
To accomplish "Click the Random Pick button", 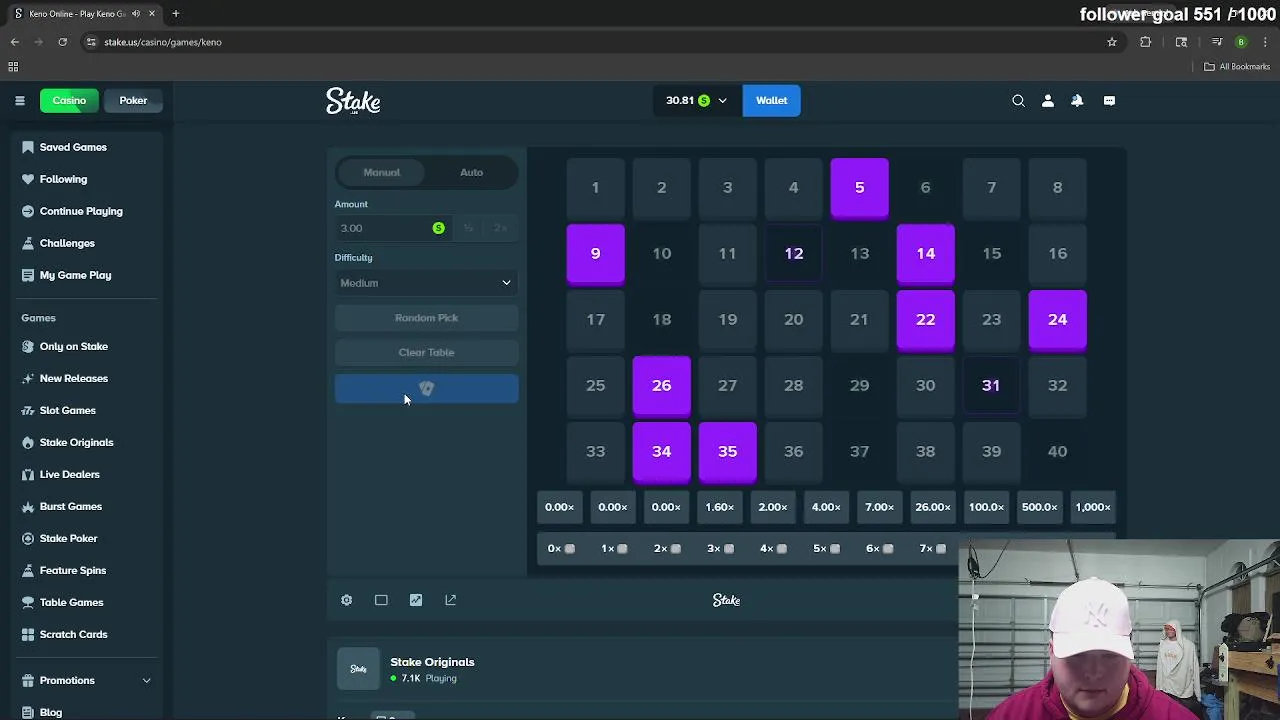I will tap(426, 318).
